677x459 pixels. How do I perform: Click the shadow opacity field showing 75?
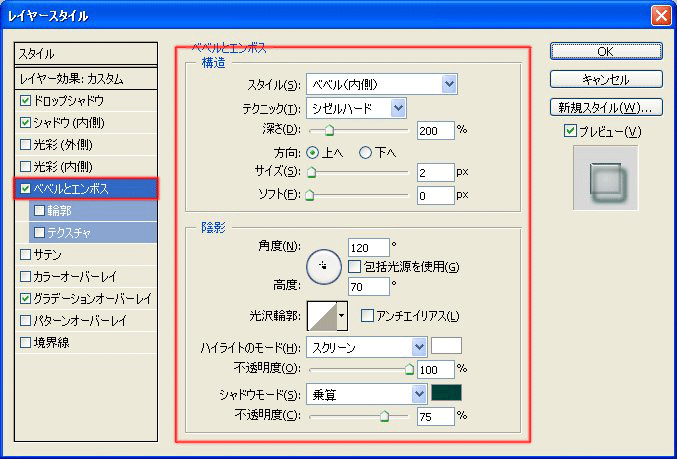point(436,416)
